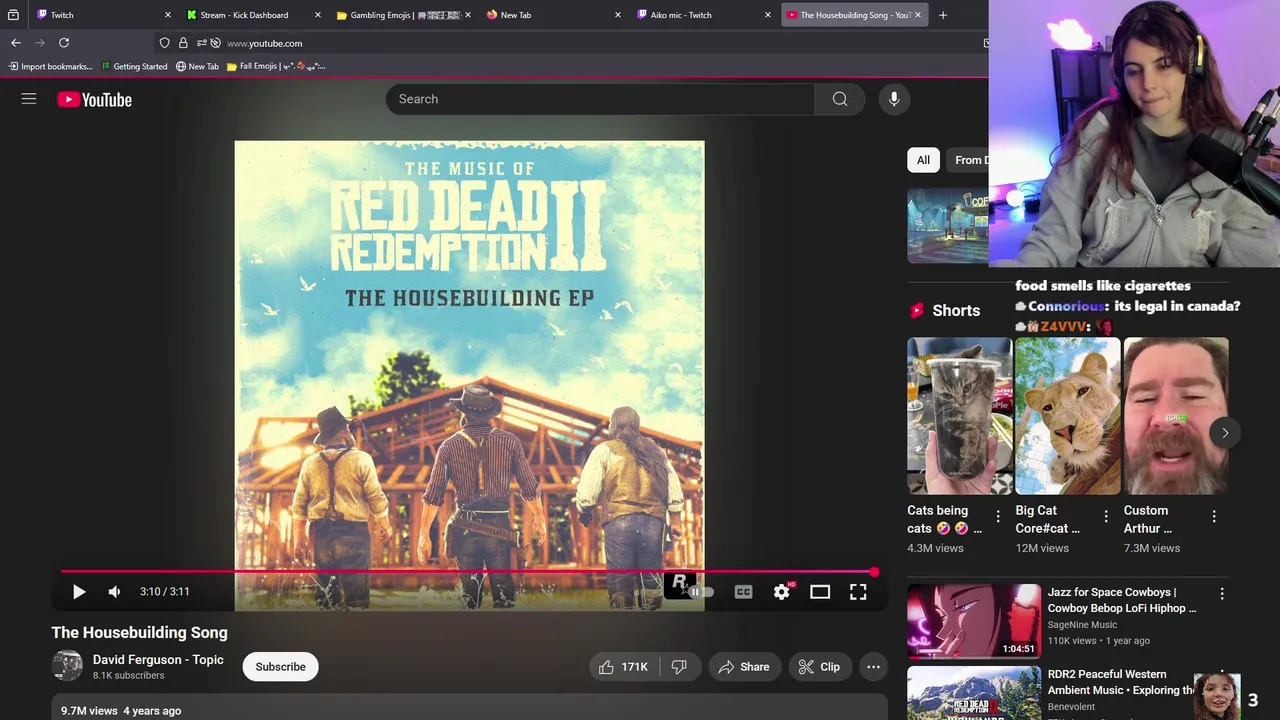Switch to the Aiko mic - Twitch tab
This screenshot has width=1280, height=720.
[700, 15]
